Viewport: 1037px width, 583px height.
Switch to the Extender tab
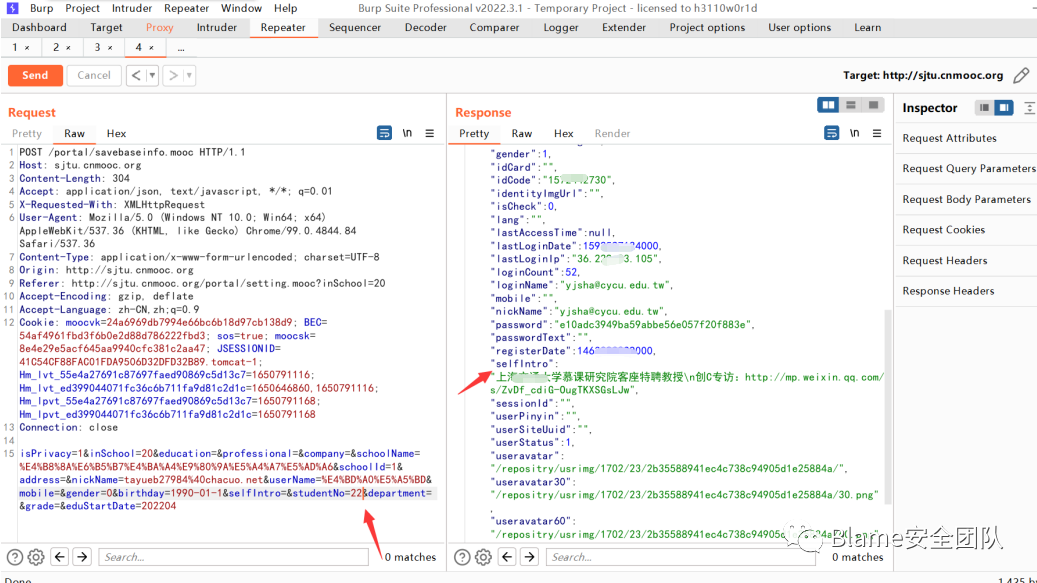(624, 28)
